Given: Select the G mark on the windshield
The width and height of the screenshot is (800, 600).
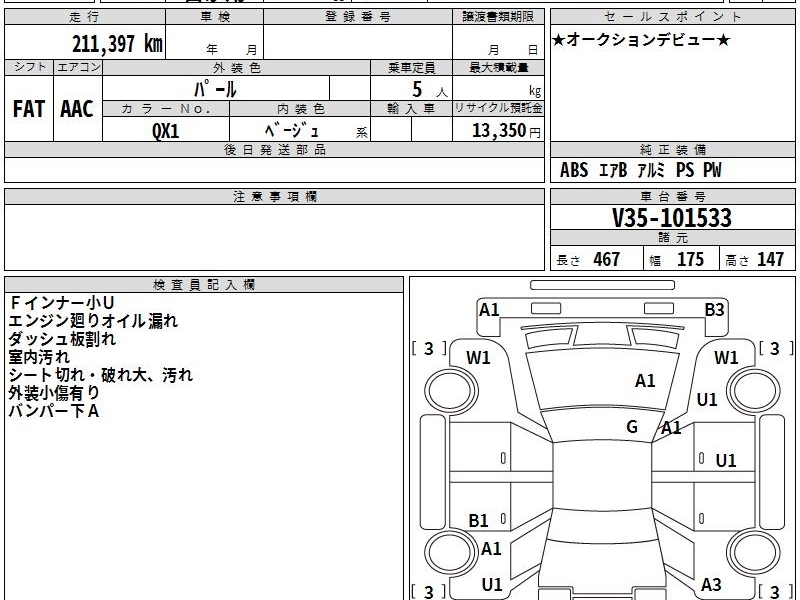Looking at the screenshot, I should [632, 427].
